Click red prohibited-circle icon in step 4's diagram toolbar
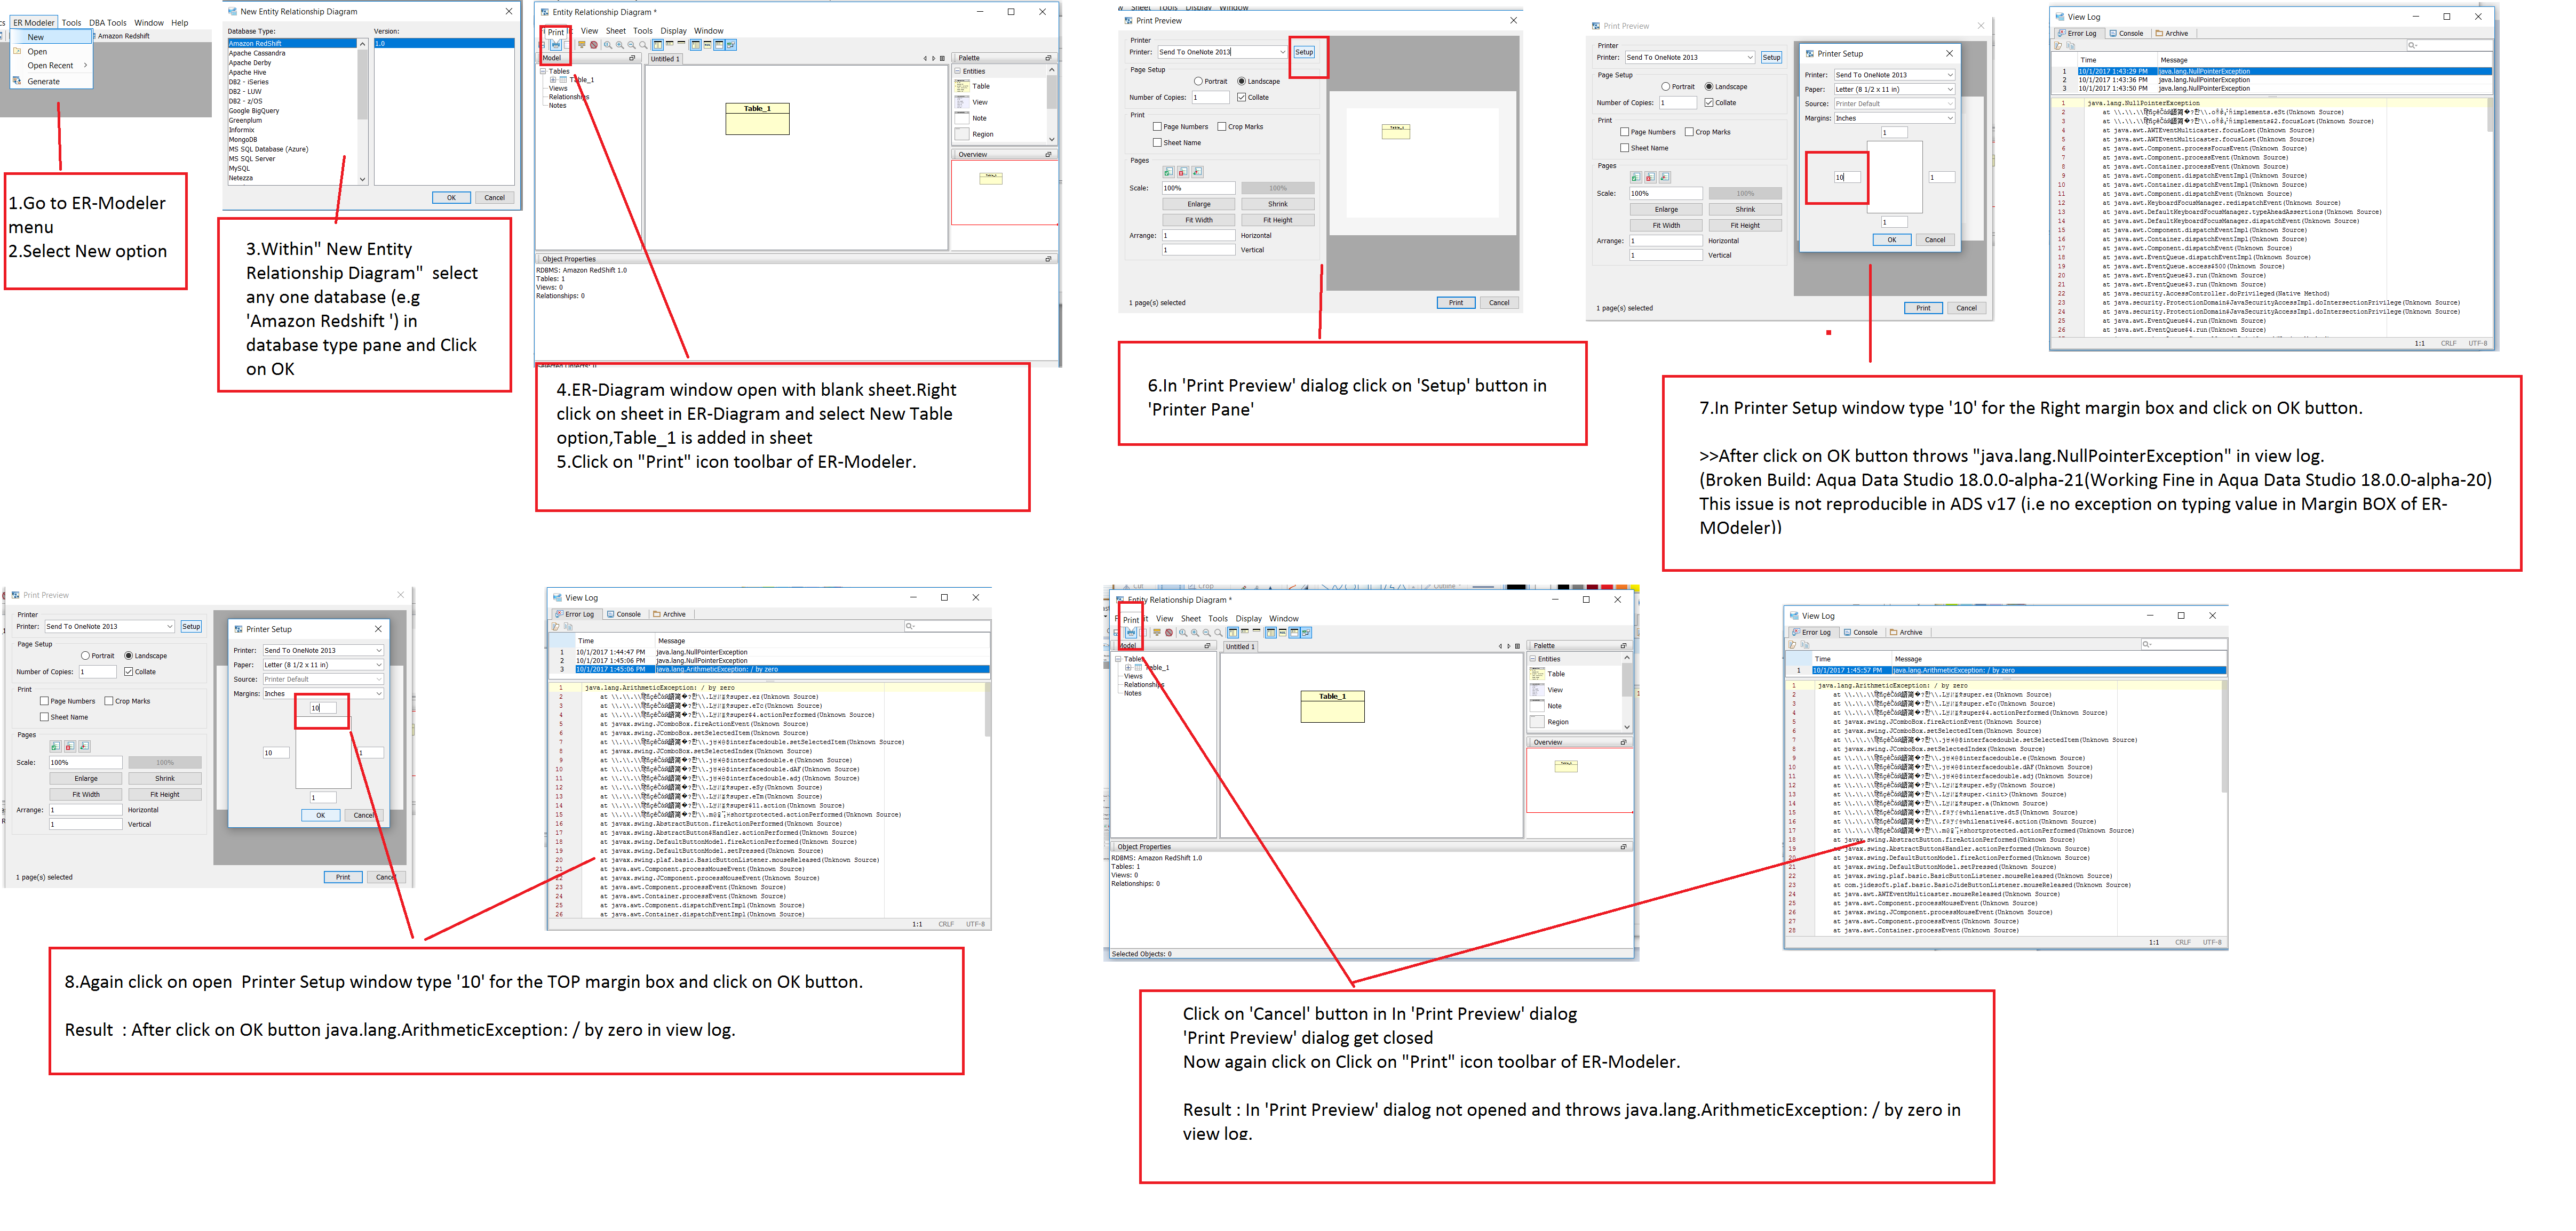Image resolution: width=2576 pixels, height=1231 pixels. [594, 45]
